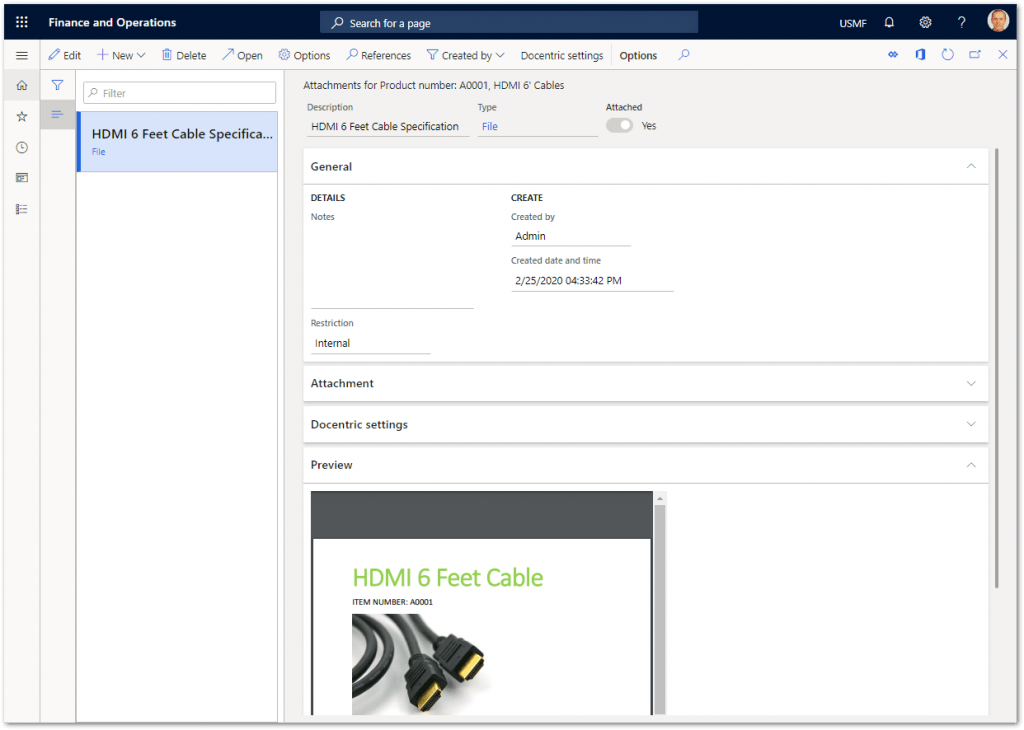Open Favorites via the star icon
1024x730 pixels.
[x=20, y=116]
